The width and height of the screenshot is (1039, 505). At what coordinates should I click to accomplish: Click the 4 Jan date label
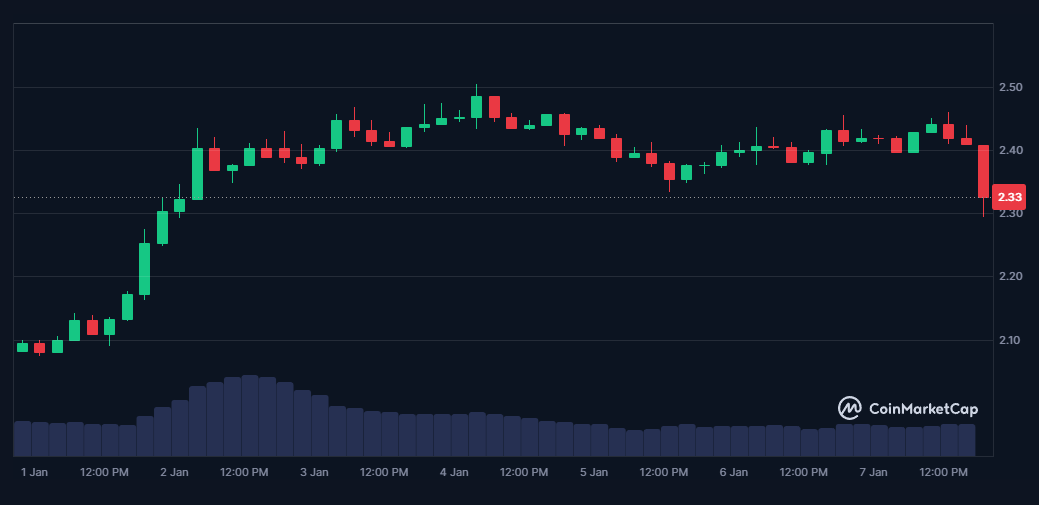454,473
